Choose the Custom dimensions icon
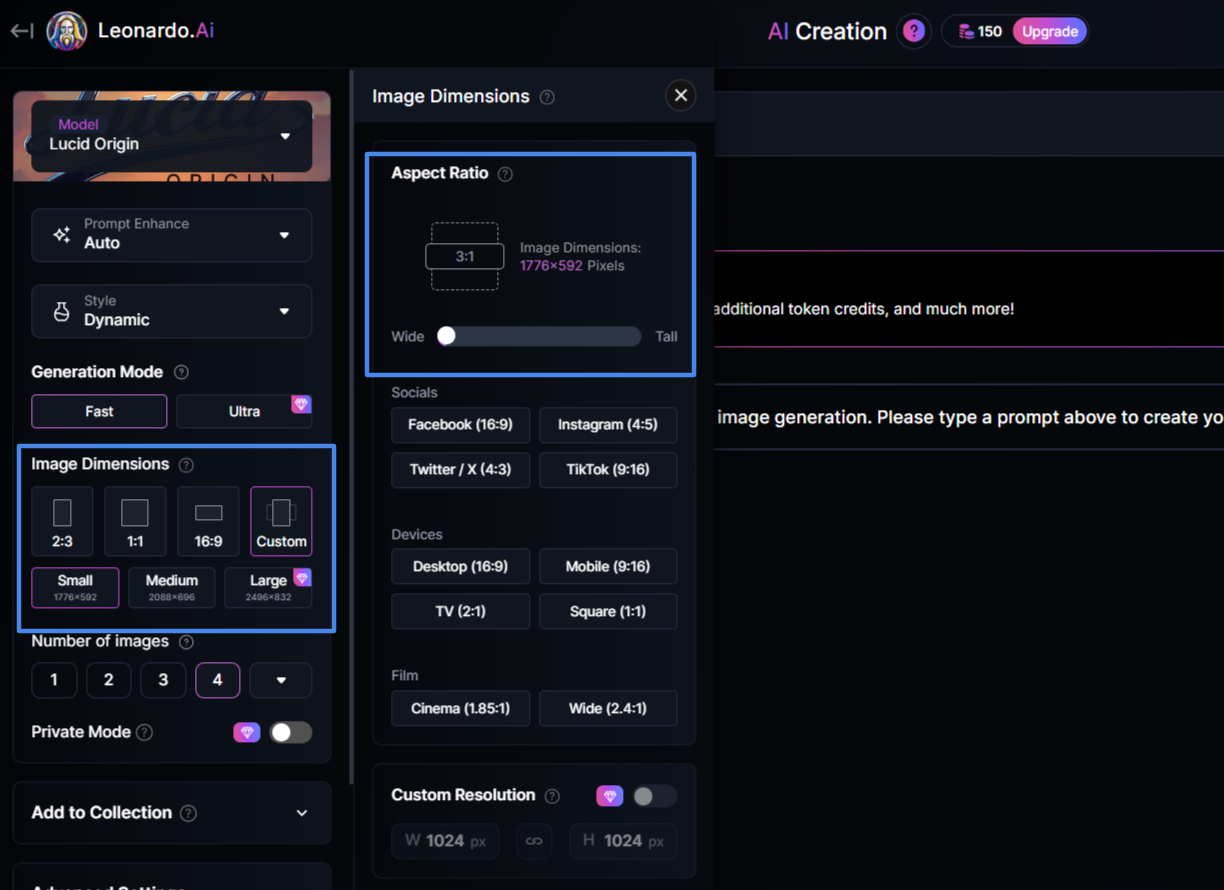Image resolution: width=1224 pixels, height=890 pixels. tap(281, 520)
